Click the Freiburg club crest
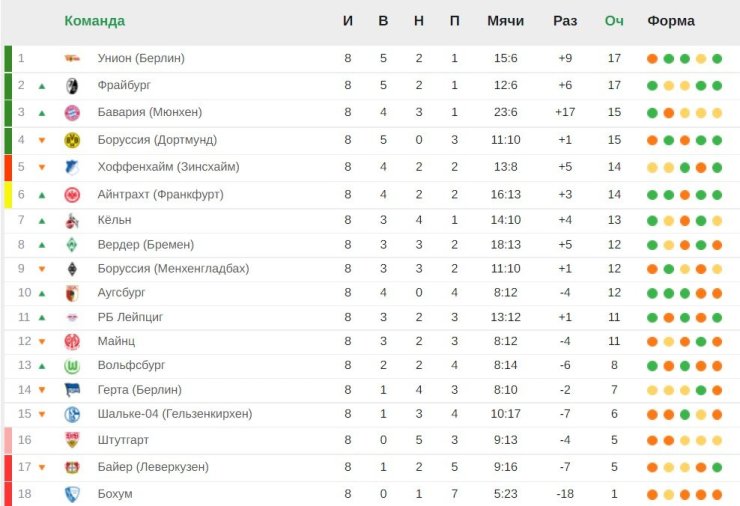Viewport: 740px width, 506px height. point(72,85)
